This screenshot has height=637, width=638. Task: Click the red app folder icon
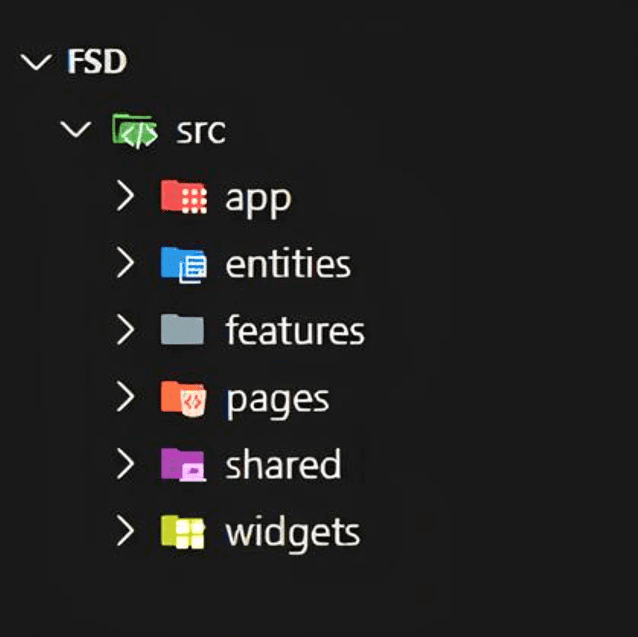(x=183, y=197)
